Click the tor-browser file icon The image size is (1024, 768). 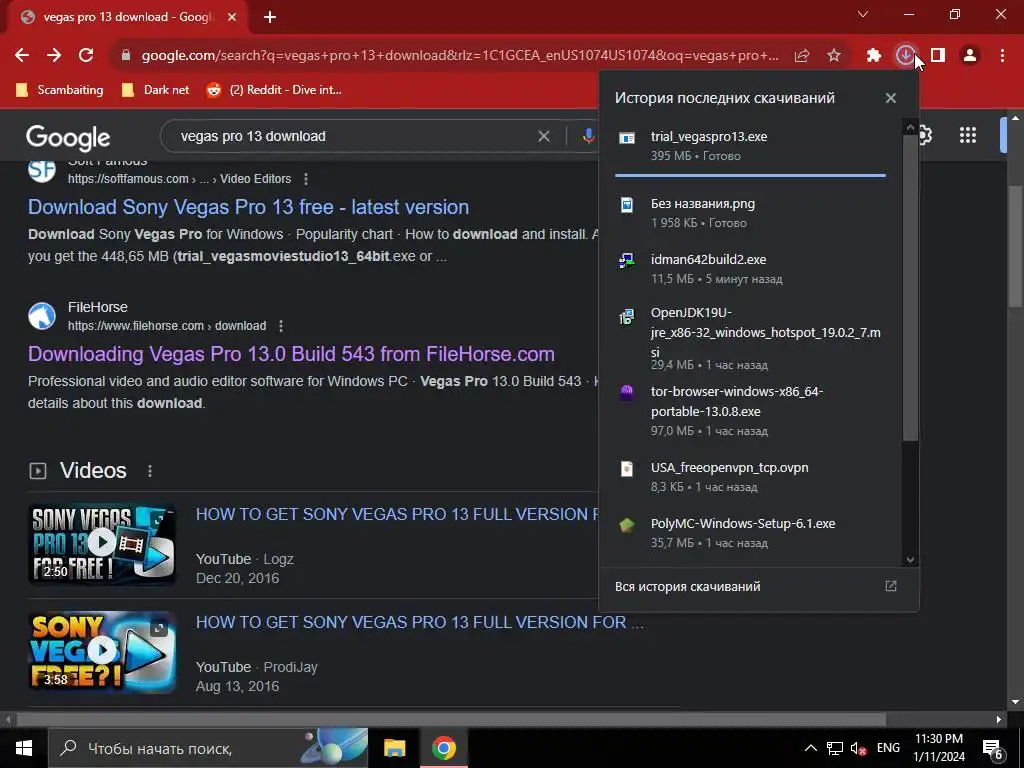627,392
